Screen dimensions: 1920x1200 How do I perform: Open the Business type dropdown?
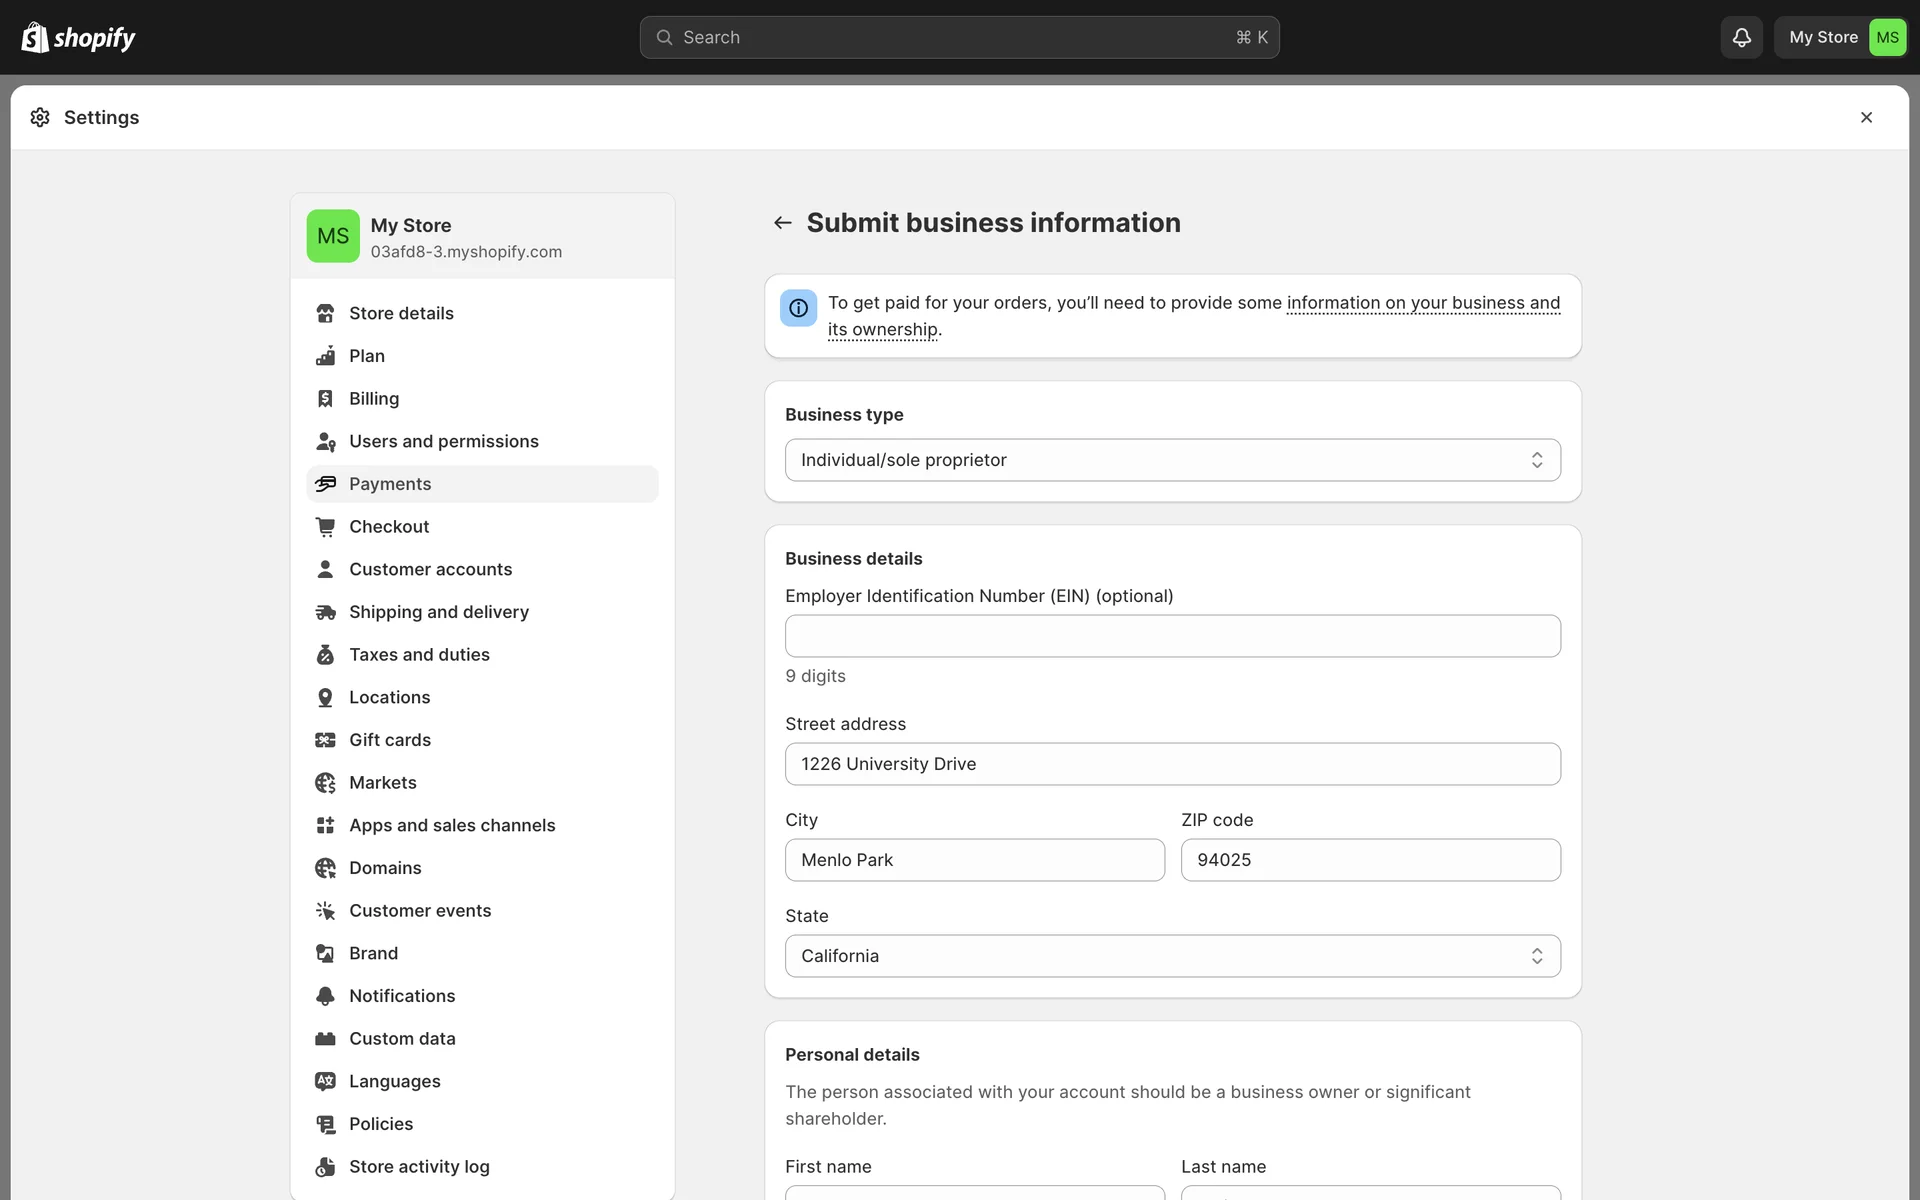[x=1172, y=460]
